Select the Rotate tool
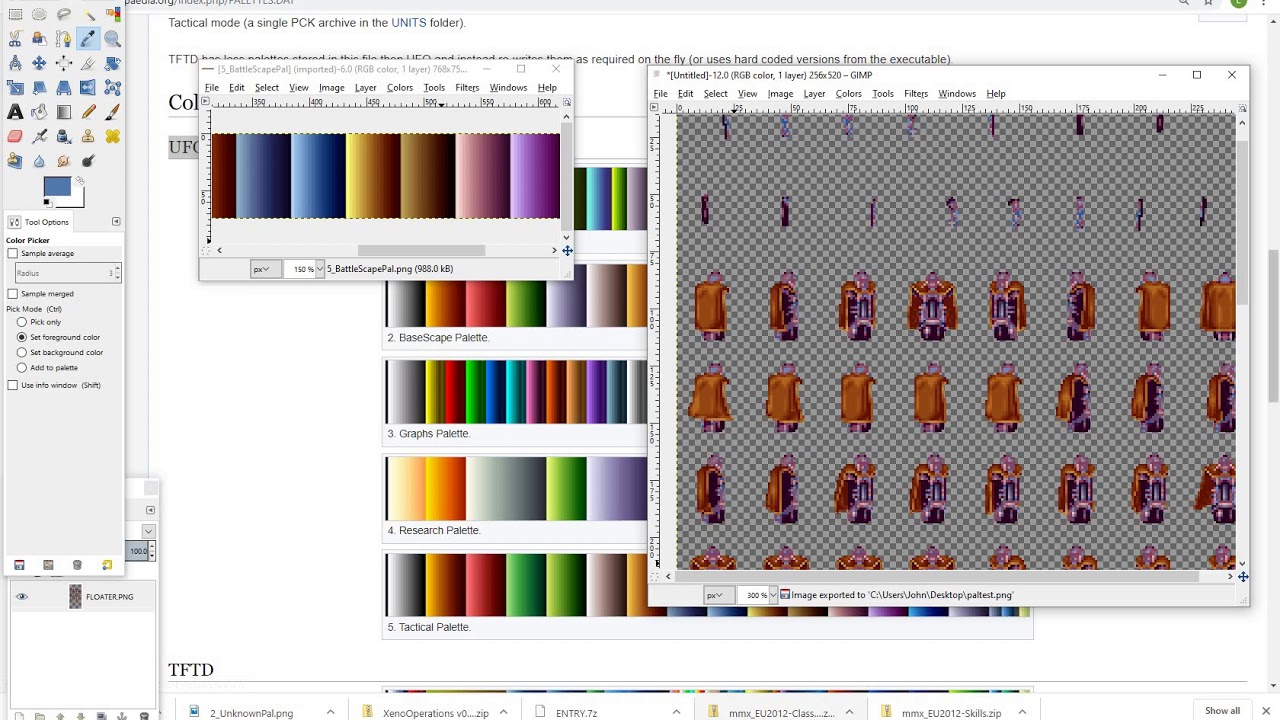Image resolution: width=1280 pixels, height=720 pixels. pyautogui.click(x=112, y=63)
